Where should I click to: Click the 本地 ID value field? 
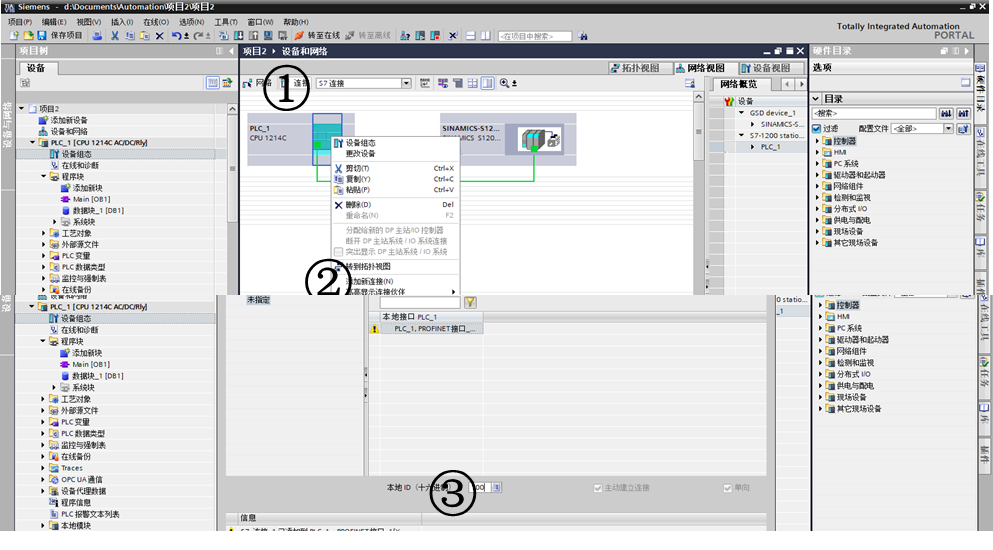pos(482,487)
